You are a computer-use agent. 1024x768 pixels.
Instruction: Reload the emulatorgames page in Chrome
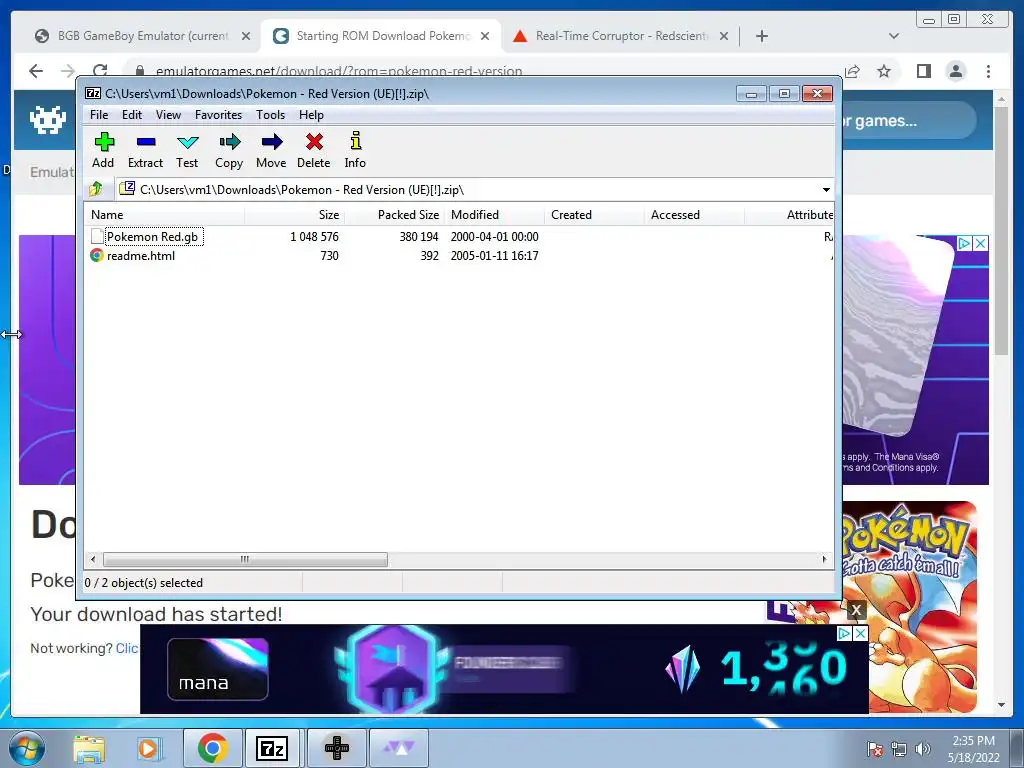100,71
